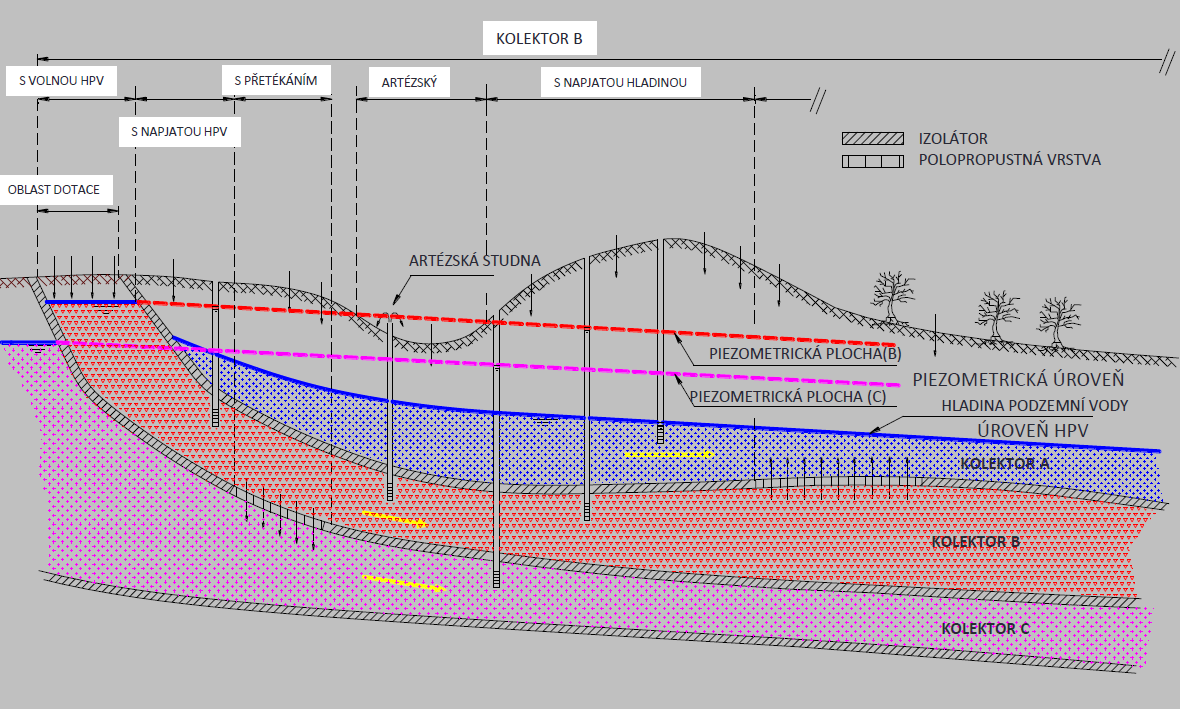Select the ARTÉZSKÝ zone label

[x=409, y=82]
